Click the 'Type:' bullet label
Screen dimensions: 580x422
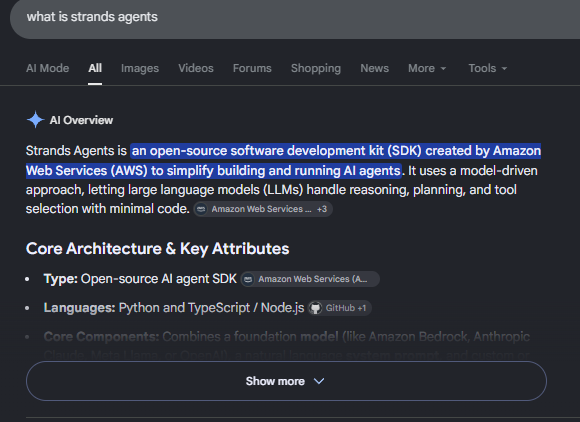(61, 278)
